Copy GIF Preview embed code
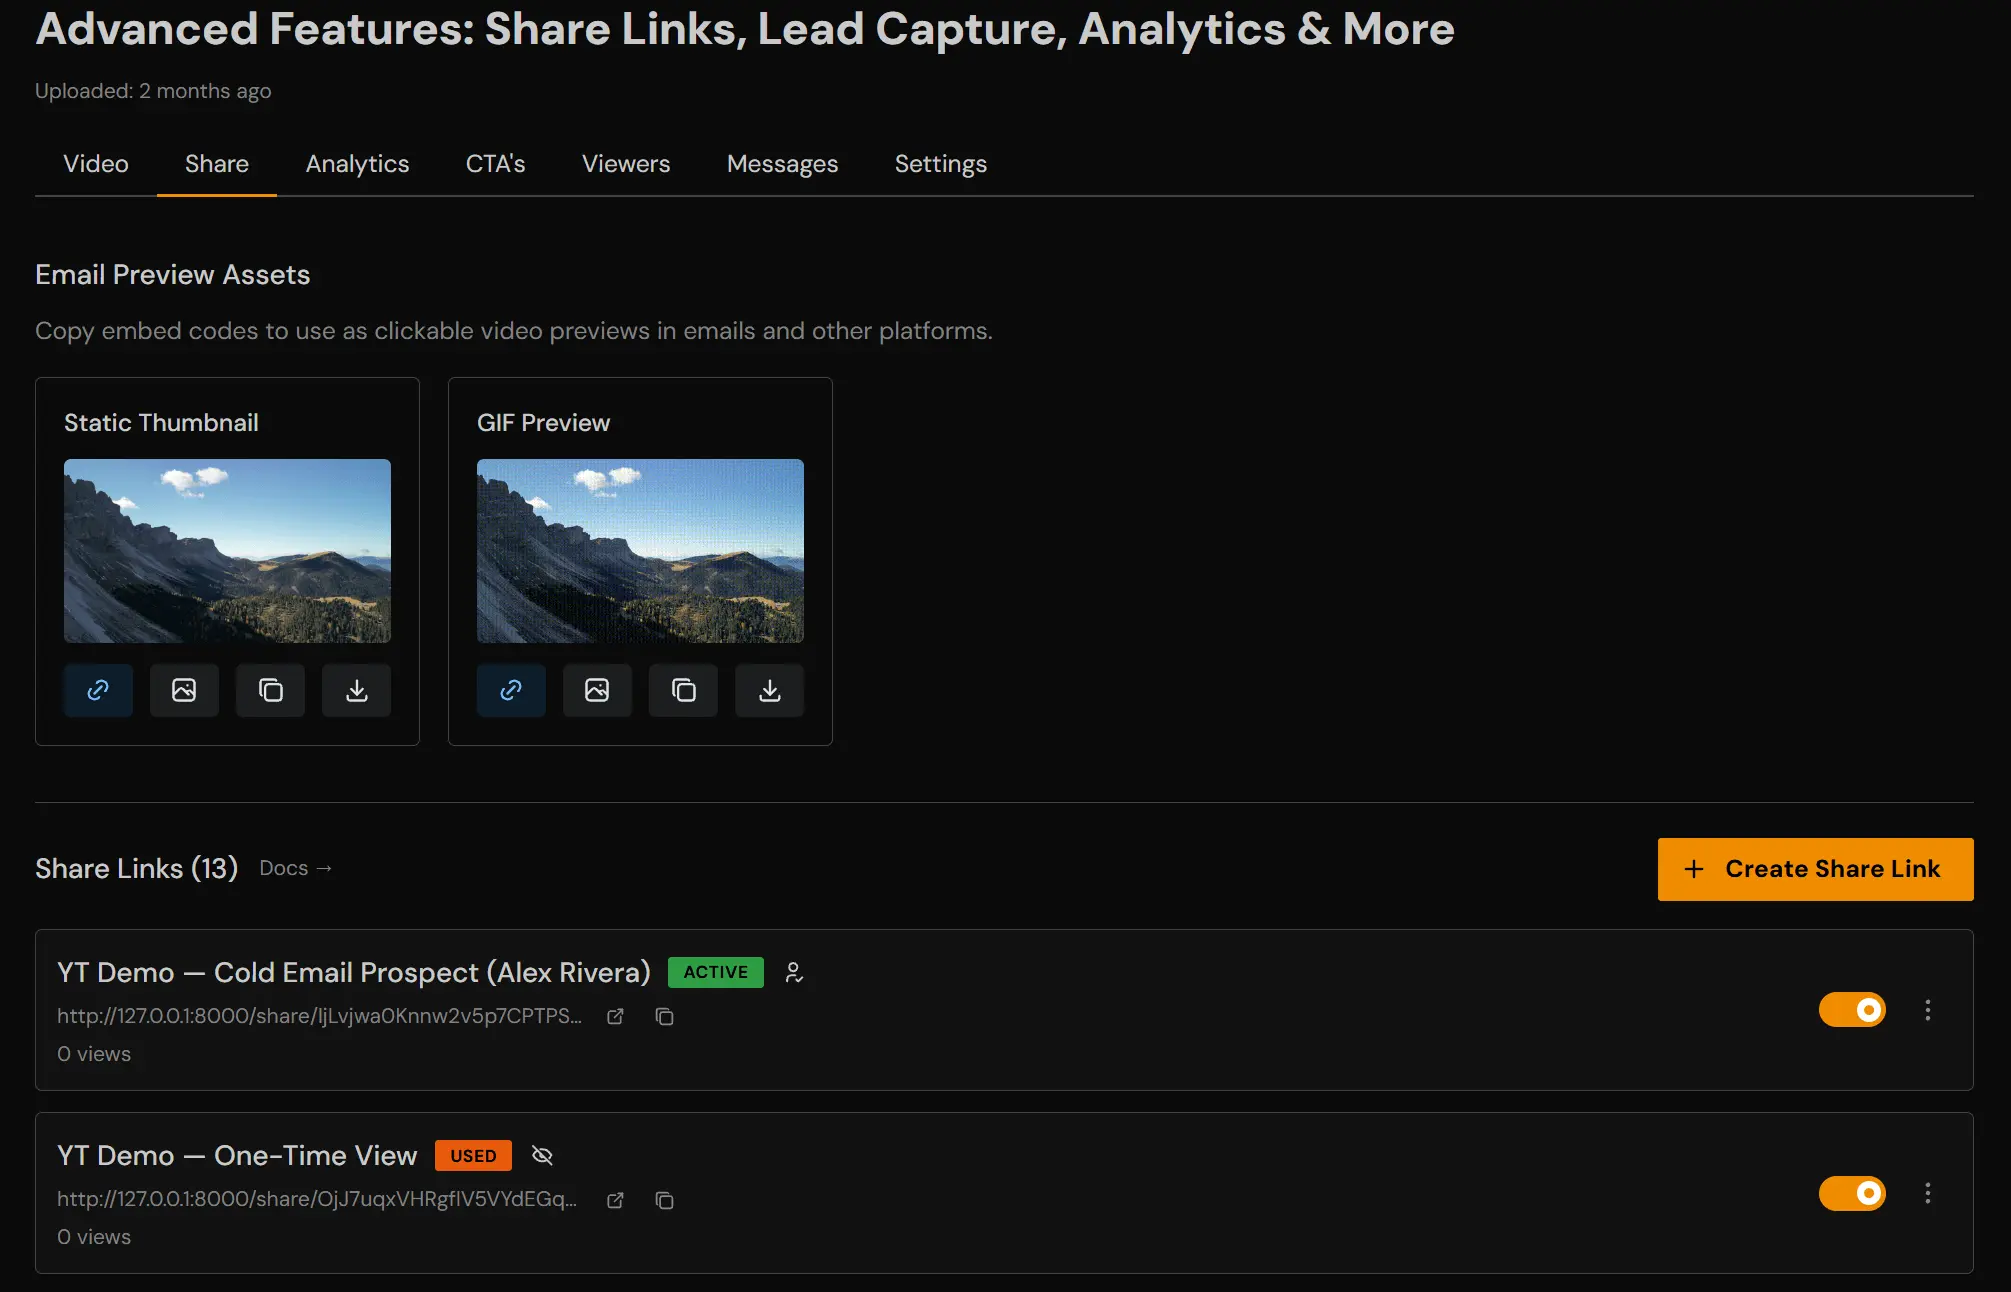Image resolution: width=2011 pixels, height=1292 pixels. tap(683, 690)
